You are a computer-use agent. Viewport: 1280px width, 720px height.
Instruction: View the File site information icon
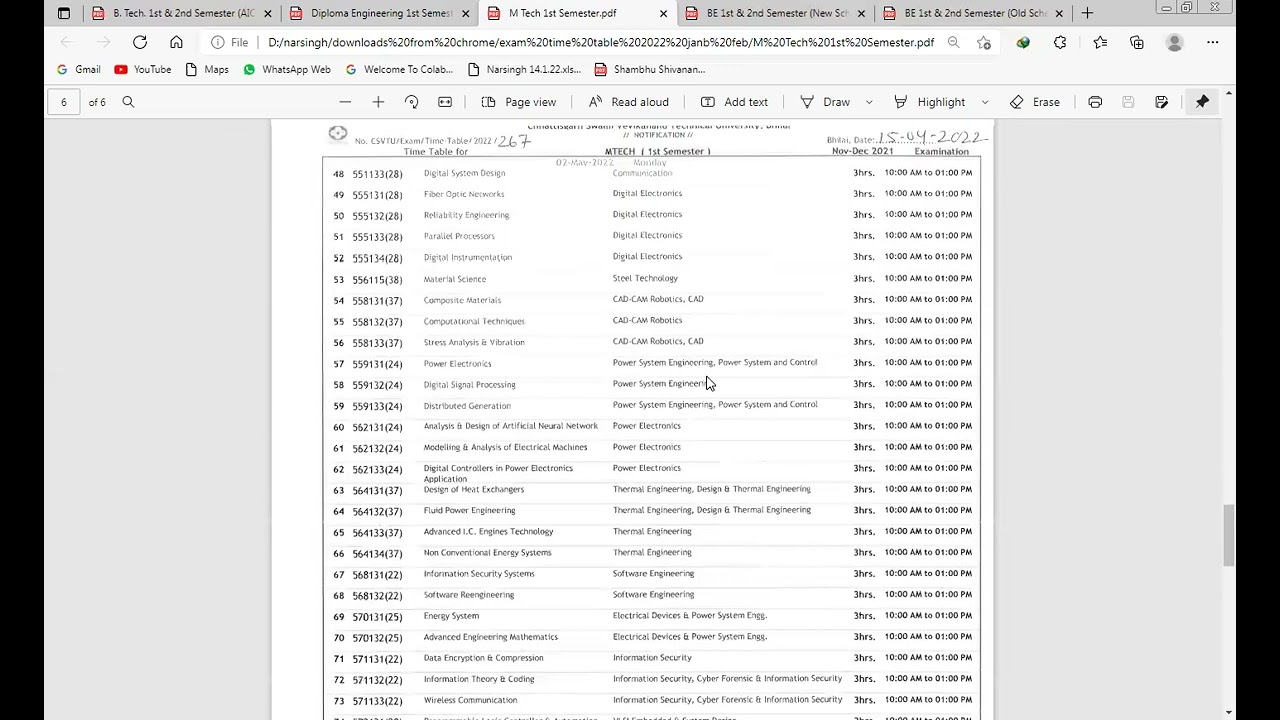click(x=230, y=42)
